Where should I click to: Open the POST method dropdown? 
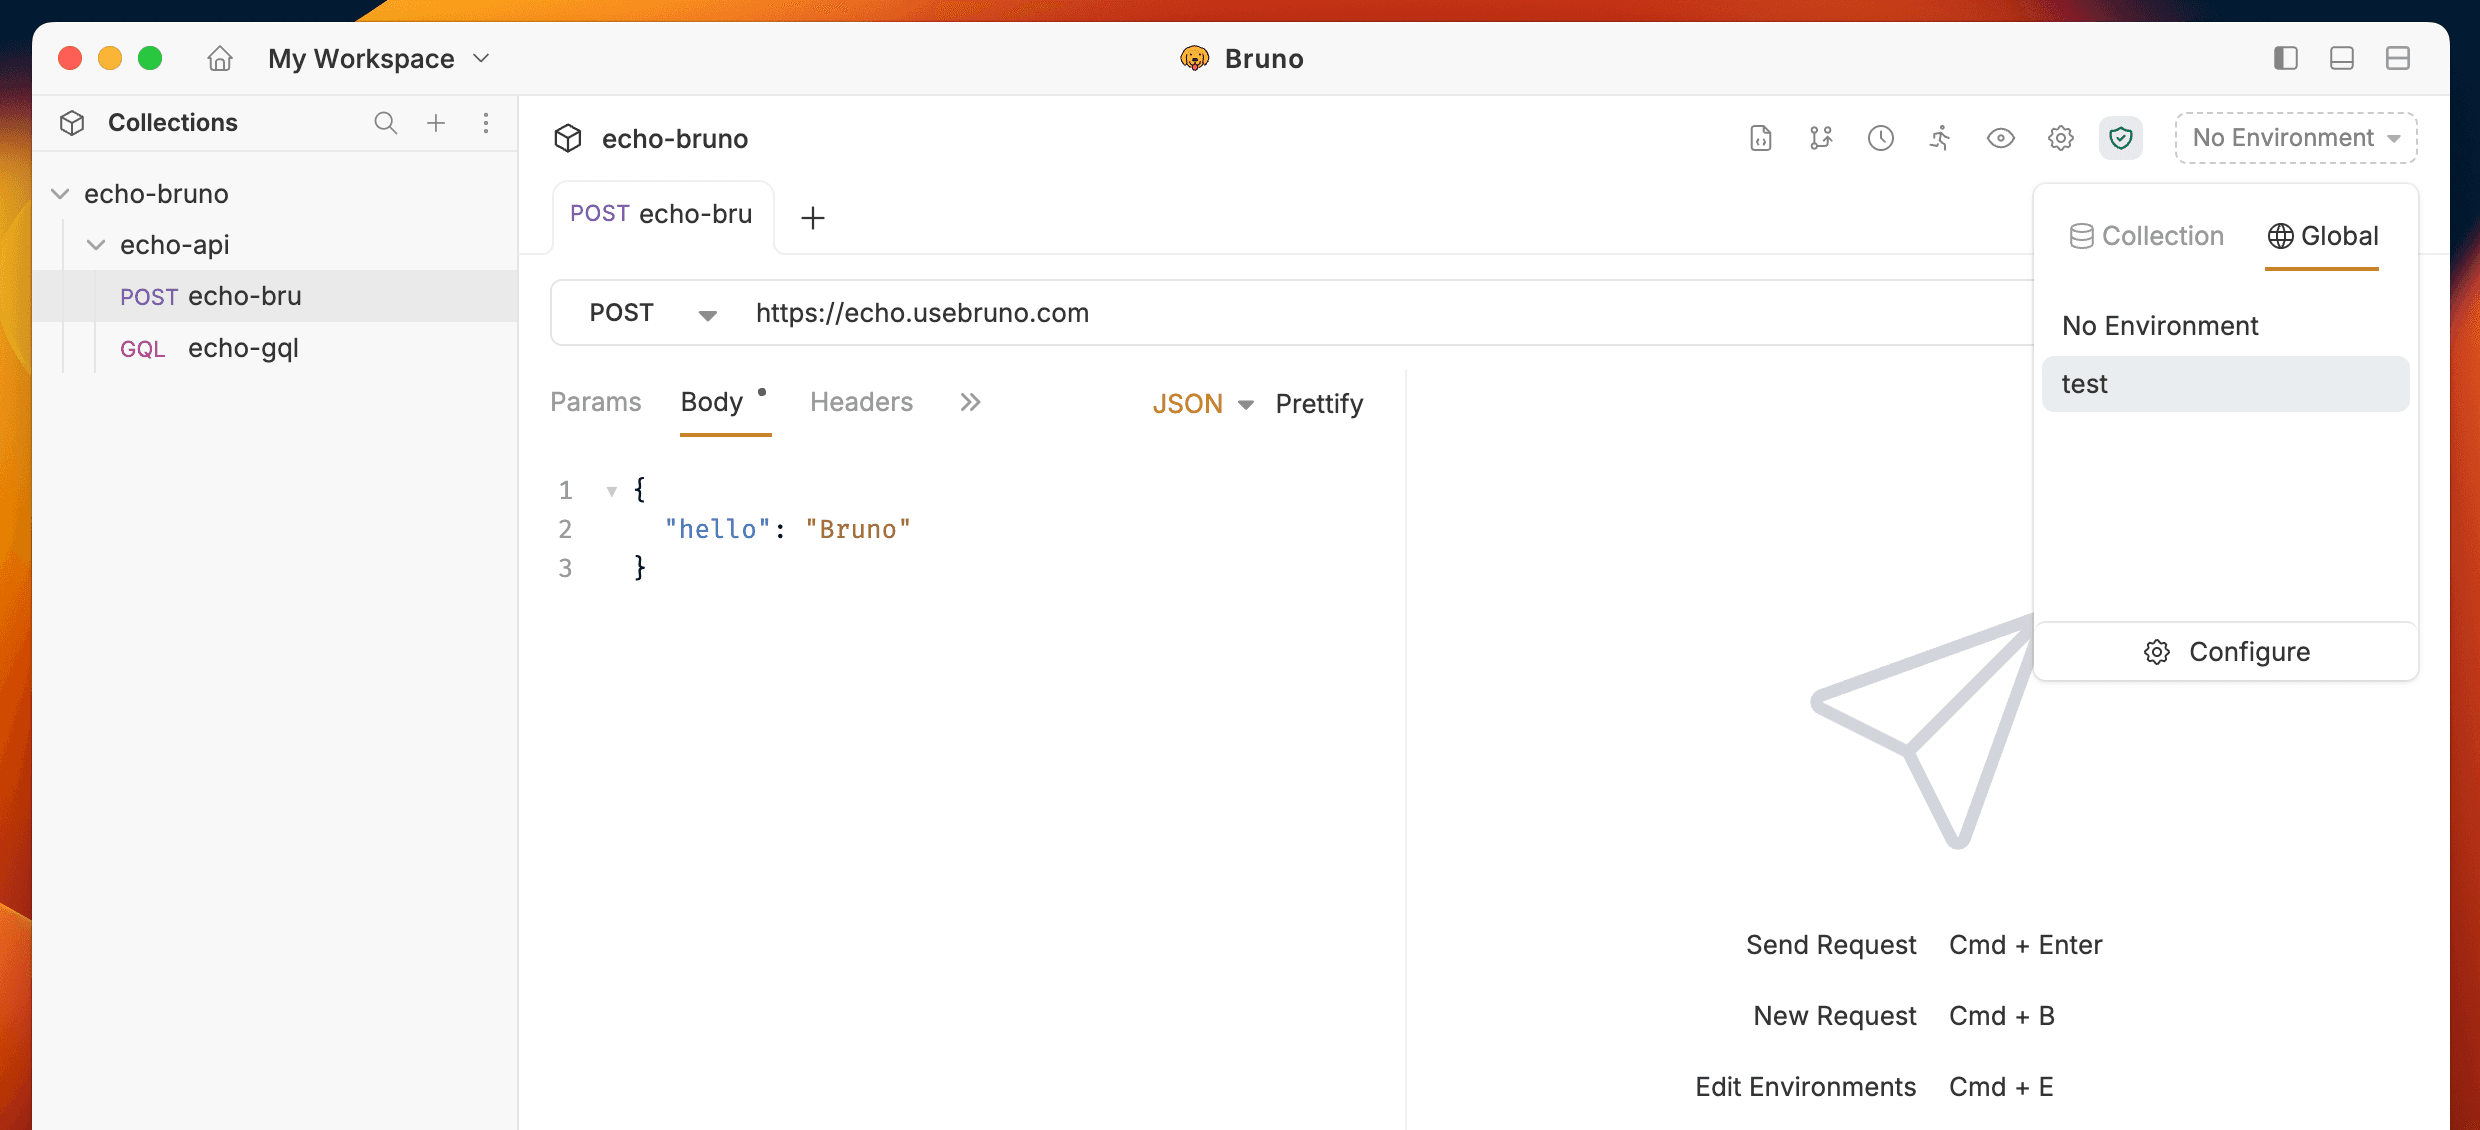tap(652, 313)
